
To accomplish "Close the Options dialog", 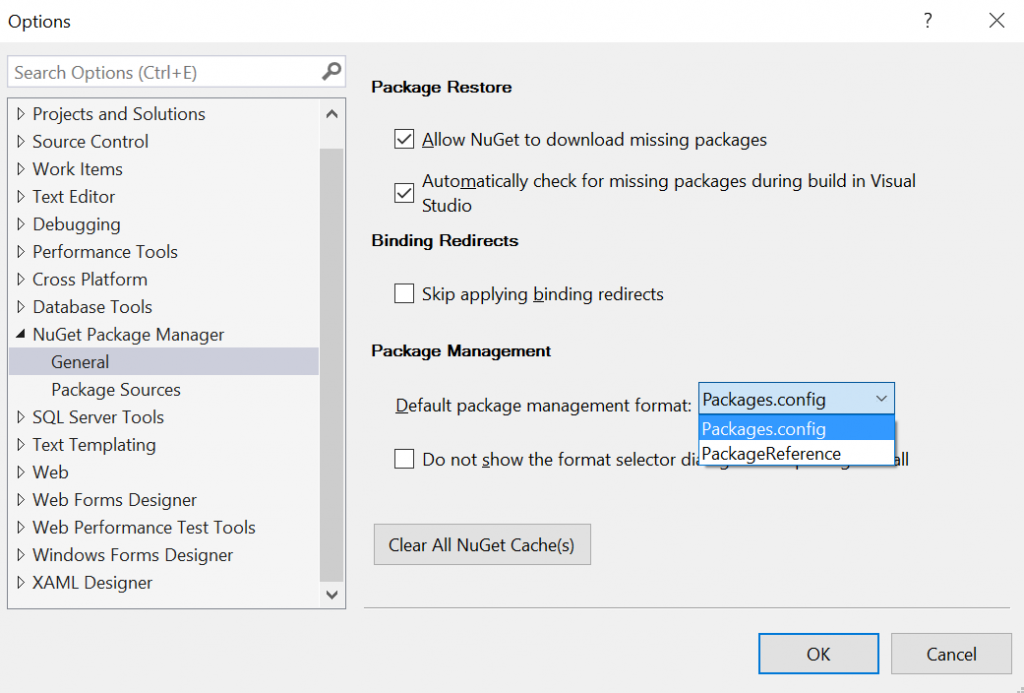I will [997, 21].
